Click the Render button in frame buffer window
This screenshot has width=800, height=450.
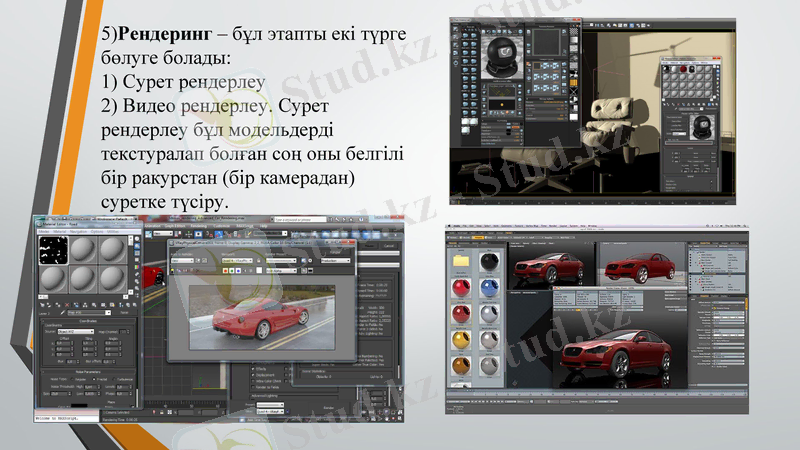point(335,252)
